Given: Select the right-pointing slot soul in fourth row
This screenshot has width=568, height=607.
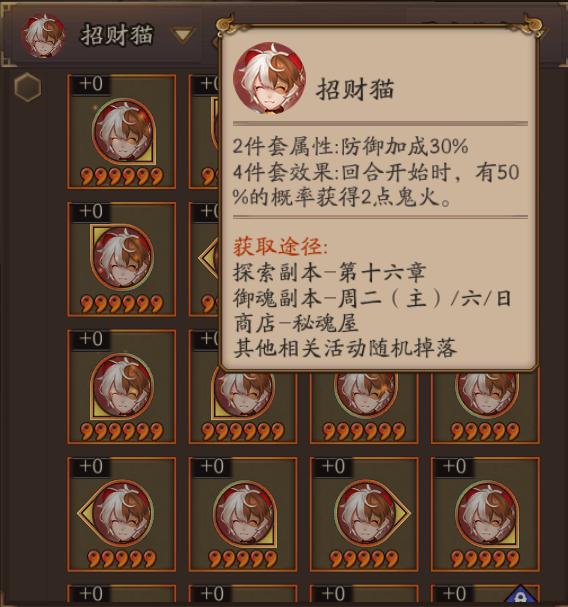Looking at the screenshot, I should coord(364,514).
